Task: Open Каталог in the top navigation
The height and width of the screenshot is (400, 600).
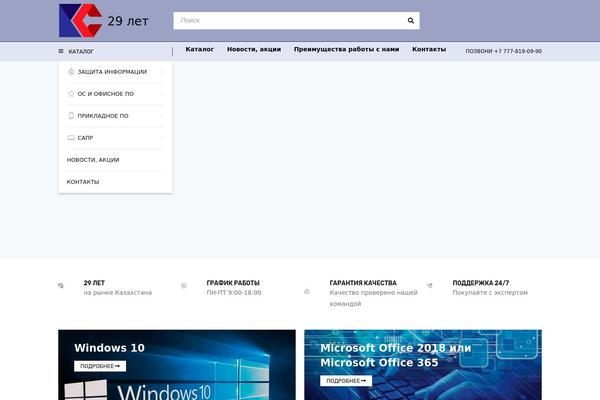Action: click(x=199, y=49)
